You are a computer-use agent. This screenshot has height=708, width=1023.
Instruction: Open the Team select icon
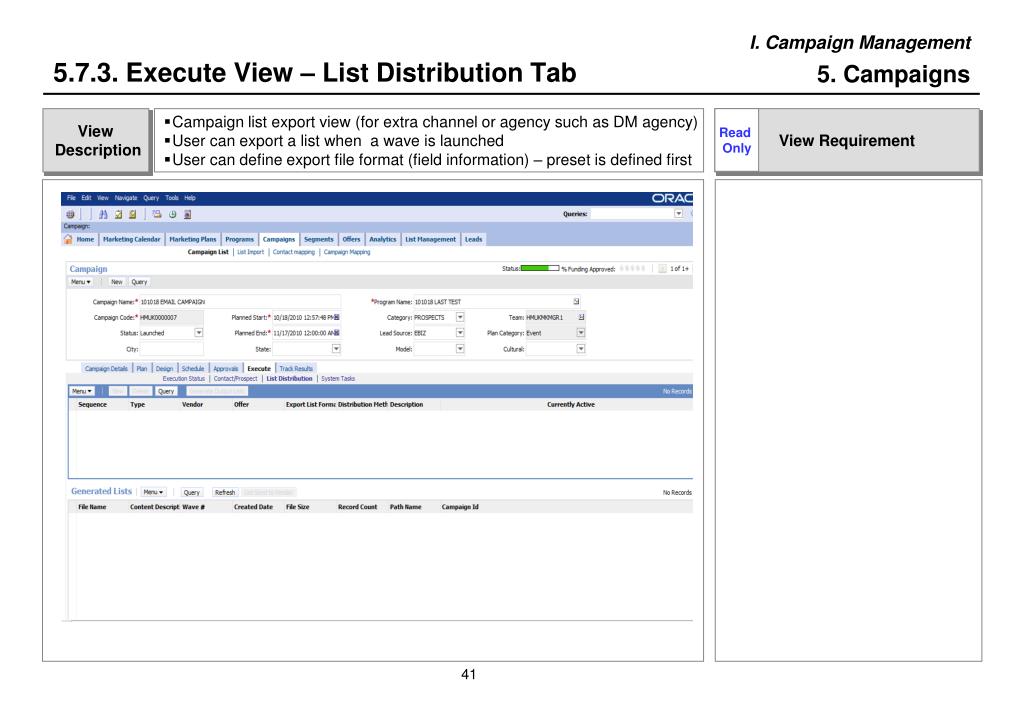581,317
